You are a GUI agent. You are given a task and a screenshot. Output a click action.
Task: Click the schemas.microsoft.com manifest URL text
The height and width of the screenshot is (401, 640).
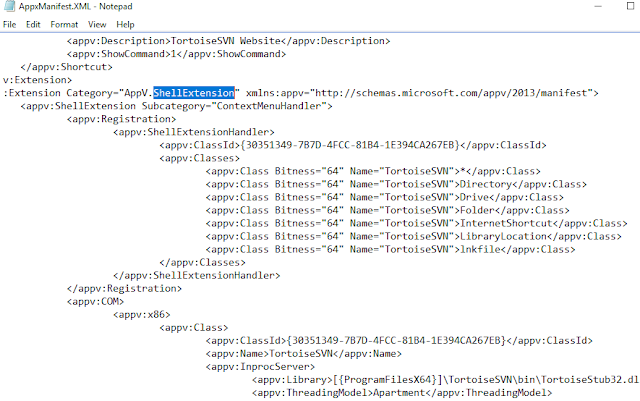pyautogui.click(x=451, y=93)
